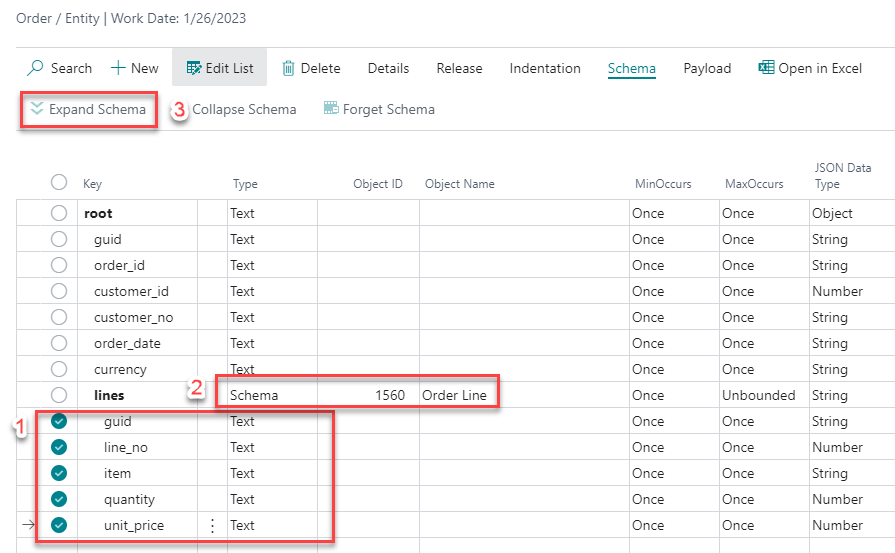Click the Expand Schema label

click(97, 109)
